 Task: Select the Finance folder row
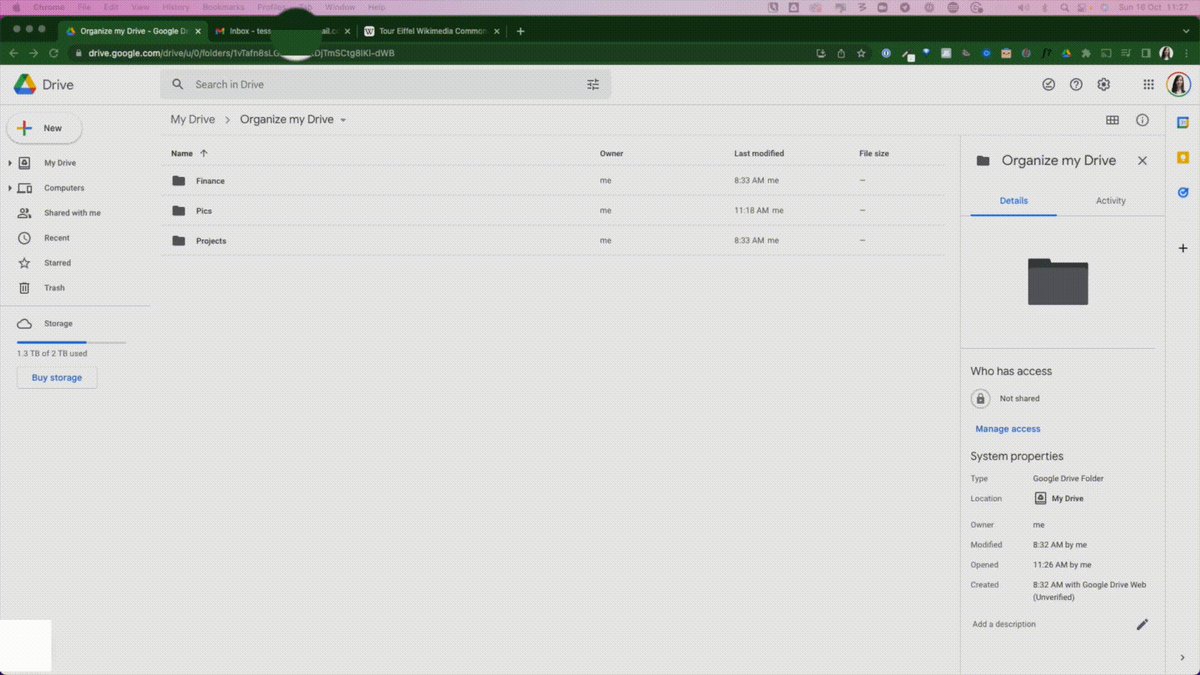(x=553, y=181)
